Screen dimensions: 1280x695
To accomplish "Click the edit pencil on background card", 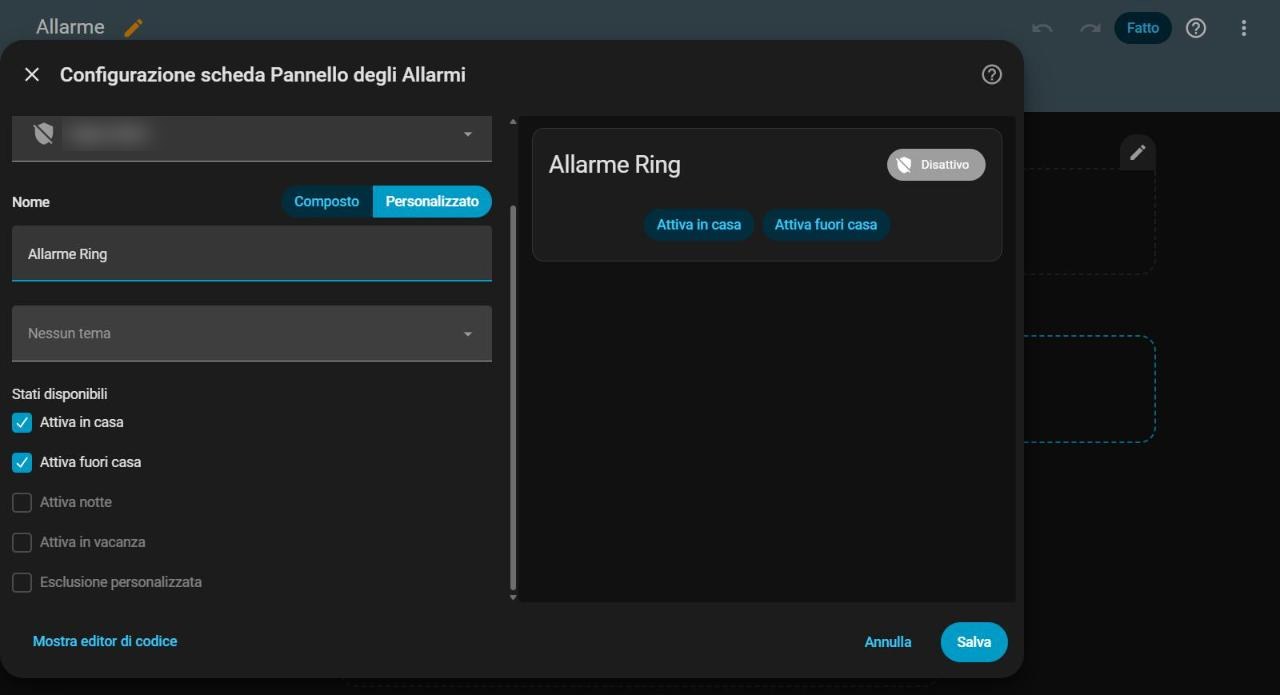I will [x=1138, y=152].
